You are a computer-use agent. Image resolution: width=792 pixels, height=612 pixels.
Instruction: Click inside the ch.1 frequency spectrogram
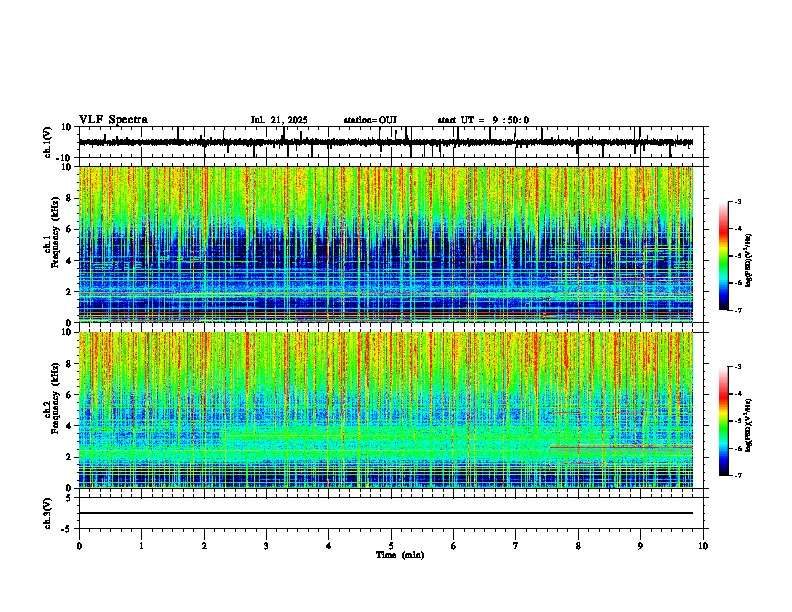[x=386, y=244]
